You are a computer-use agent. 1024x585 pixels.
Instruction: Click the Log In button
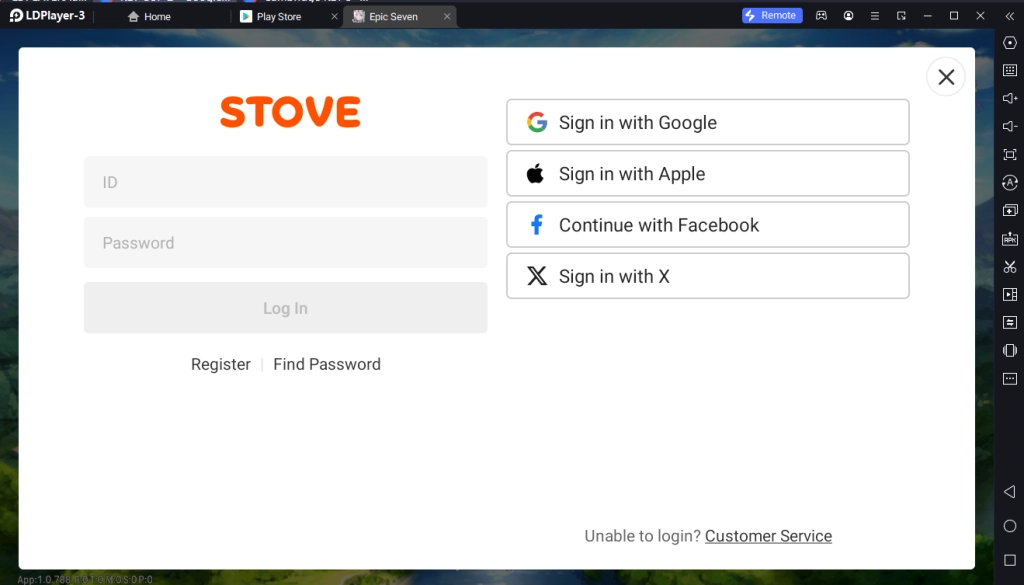tap(285, 308)
